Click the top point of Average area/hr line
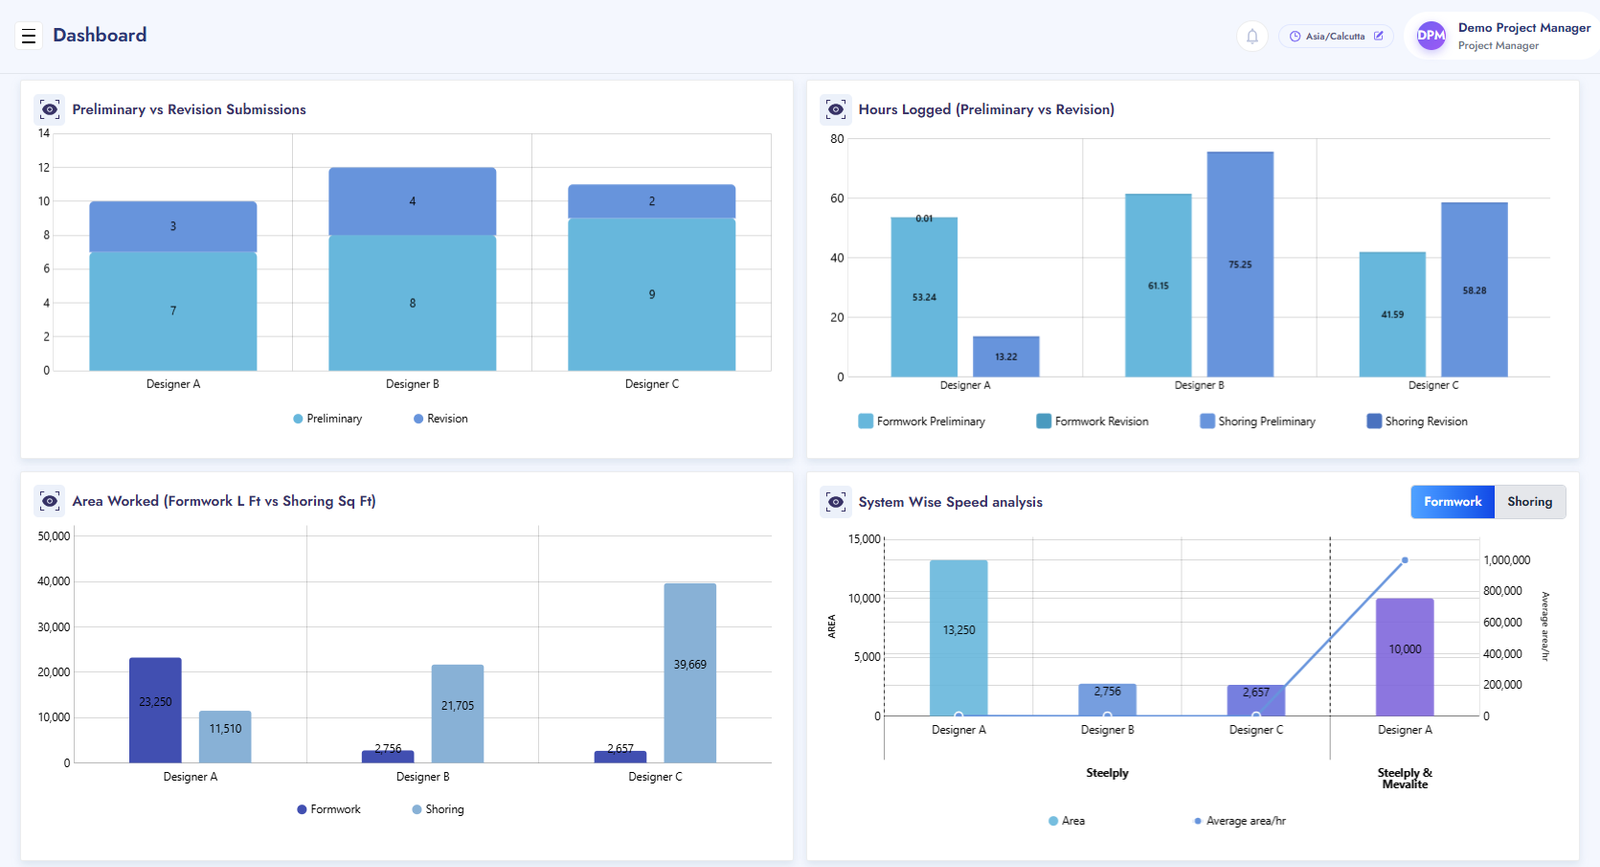The width and height of the screenshot is (1600, 867). coord(1405,560)
